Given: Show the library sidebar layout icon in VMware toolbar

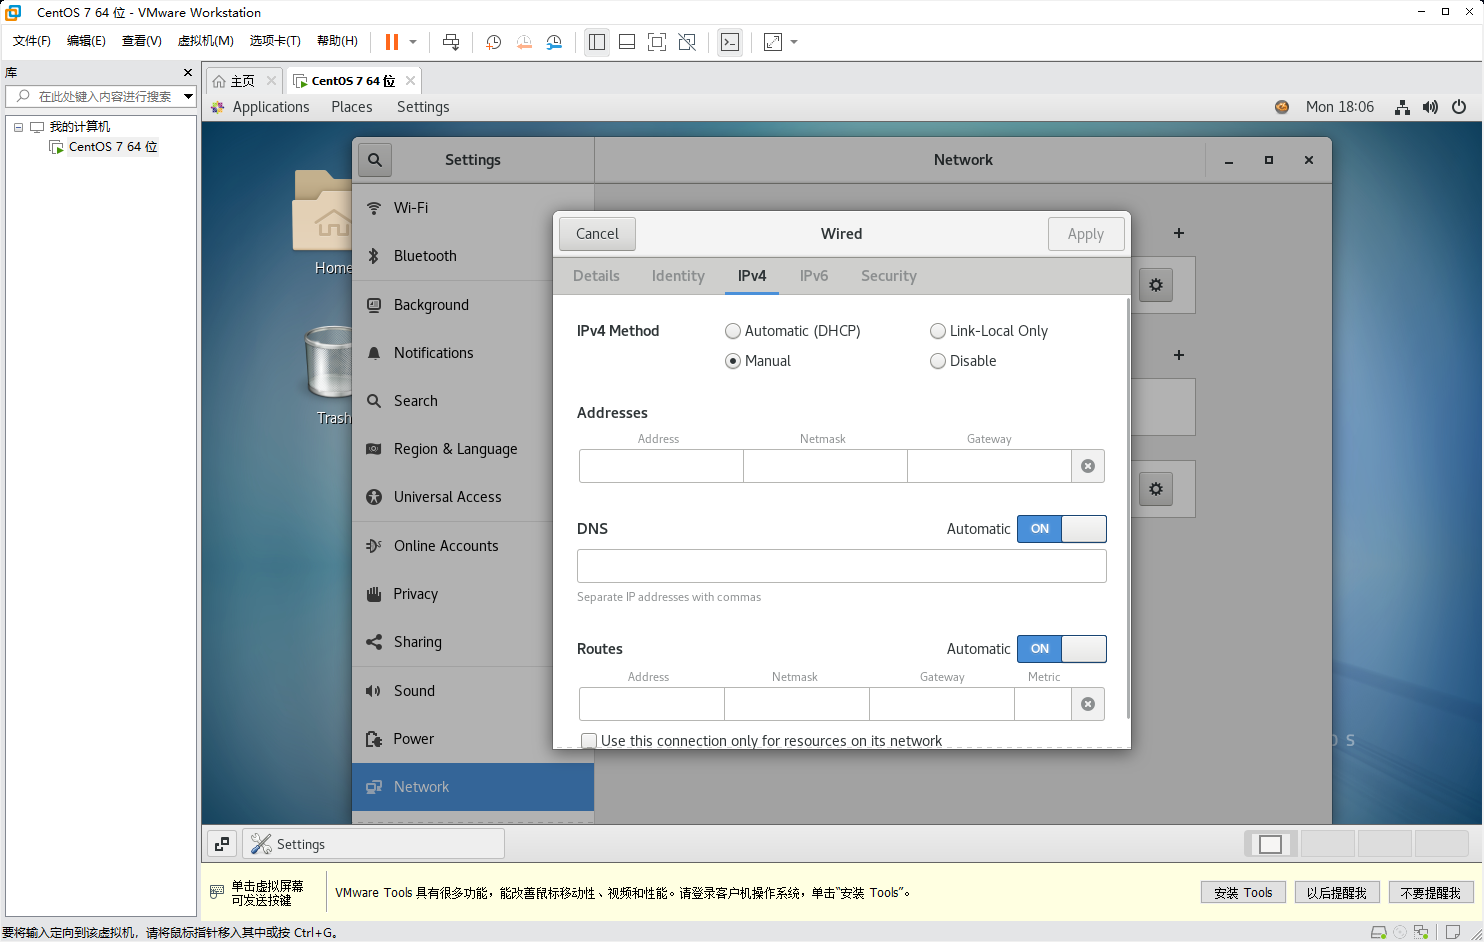Looking at the screenshot, I should (597, 42).
